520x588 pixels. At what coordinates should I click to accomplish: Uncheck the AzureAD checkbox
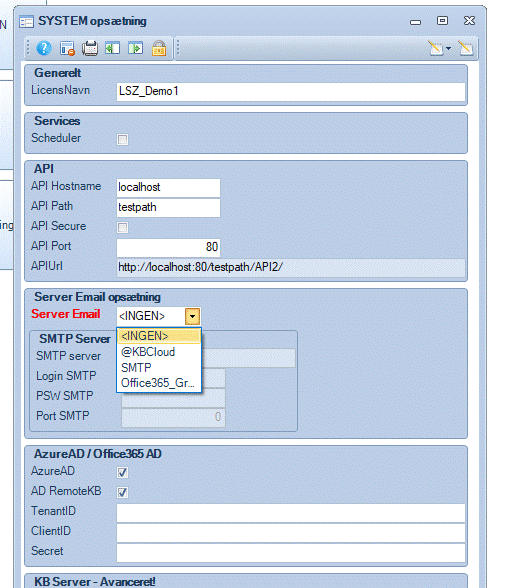(x=122, y=472)
